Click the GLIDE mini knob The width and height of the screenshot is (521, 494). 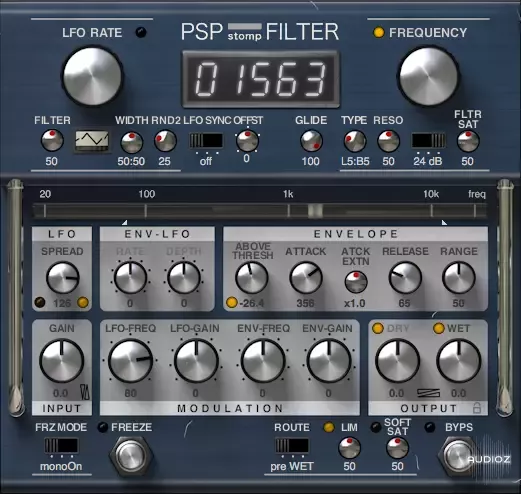(311, 141)
